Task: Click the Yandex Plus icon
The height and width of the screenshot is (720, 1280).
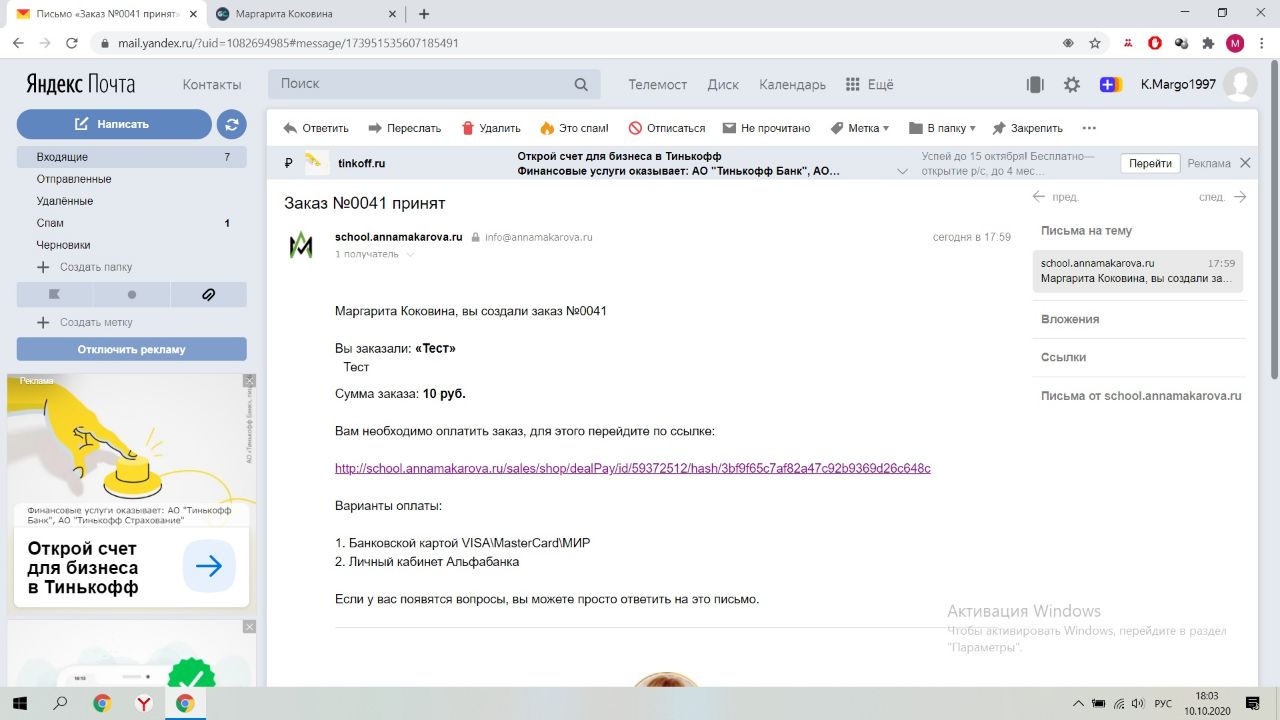Action: tap(1110, 85)
